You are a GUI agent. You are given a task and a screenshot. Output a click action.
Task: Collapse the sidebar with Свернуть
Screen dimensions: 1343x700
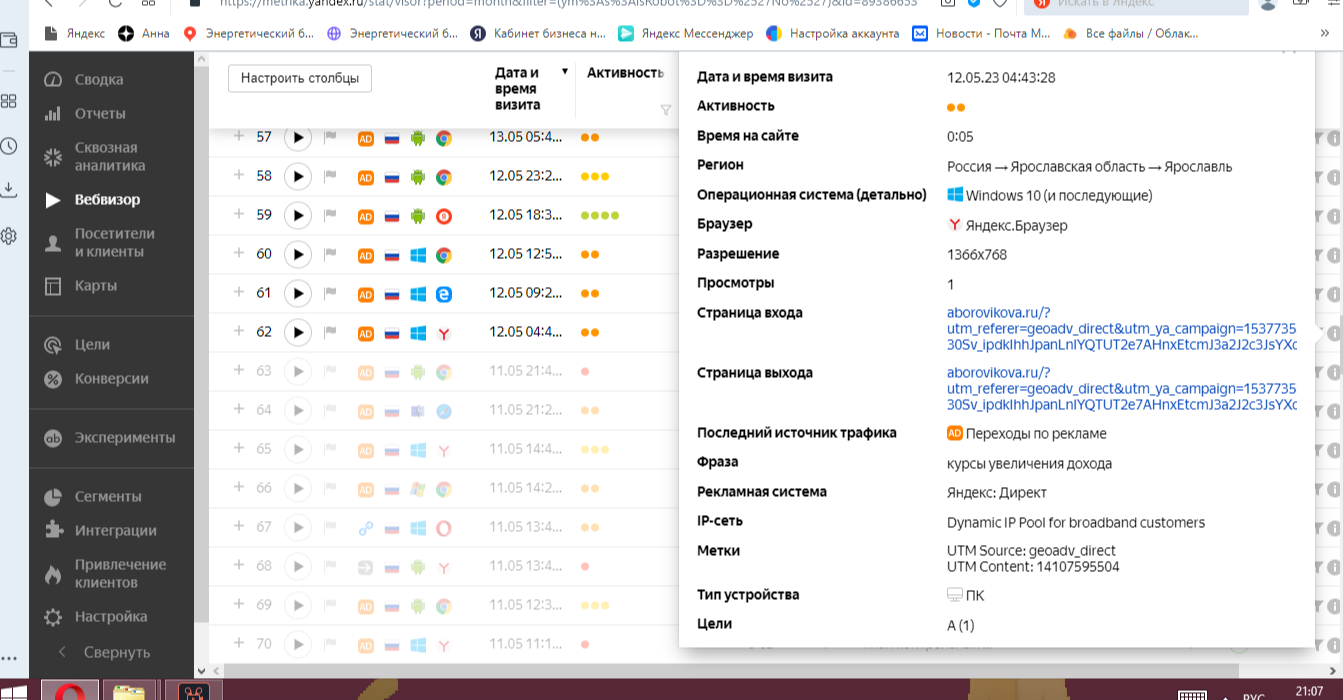(116, 652)
